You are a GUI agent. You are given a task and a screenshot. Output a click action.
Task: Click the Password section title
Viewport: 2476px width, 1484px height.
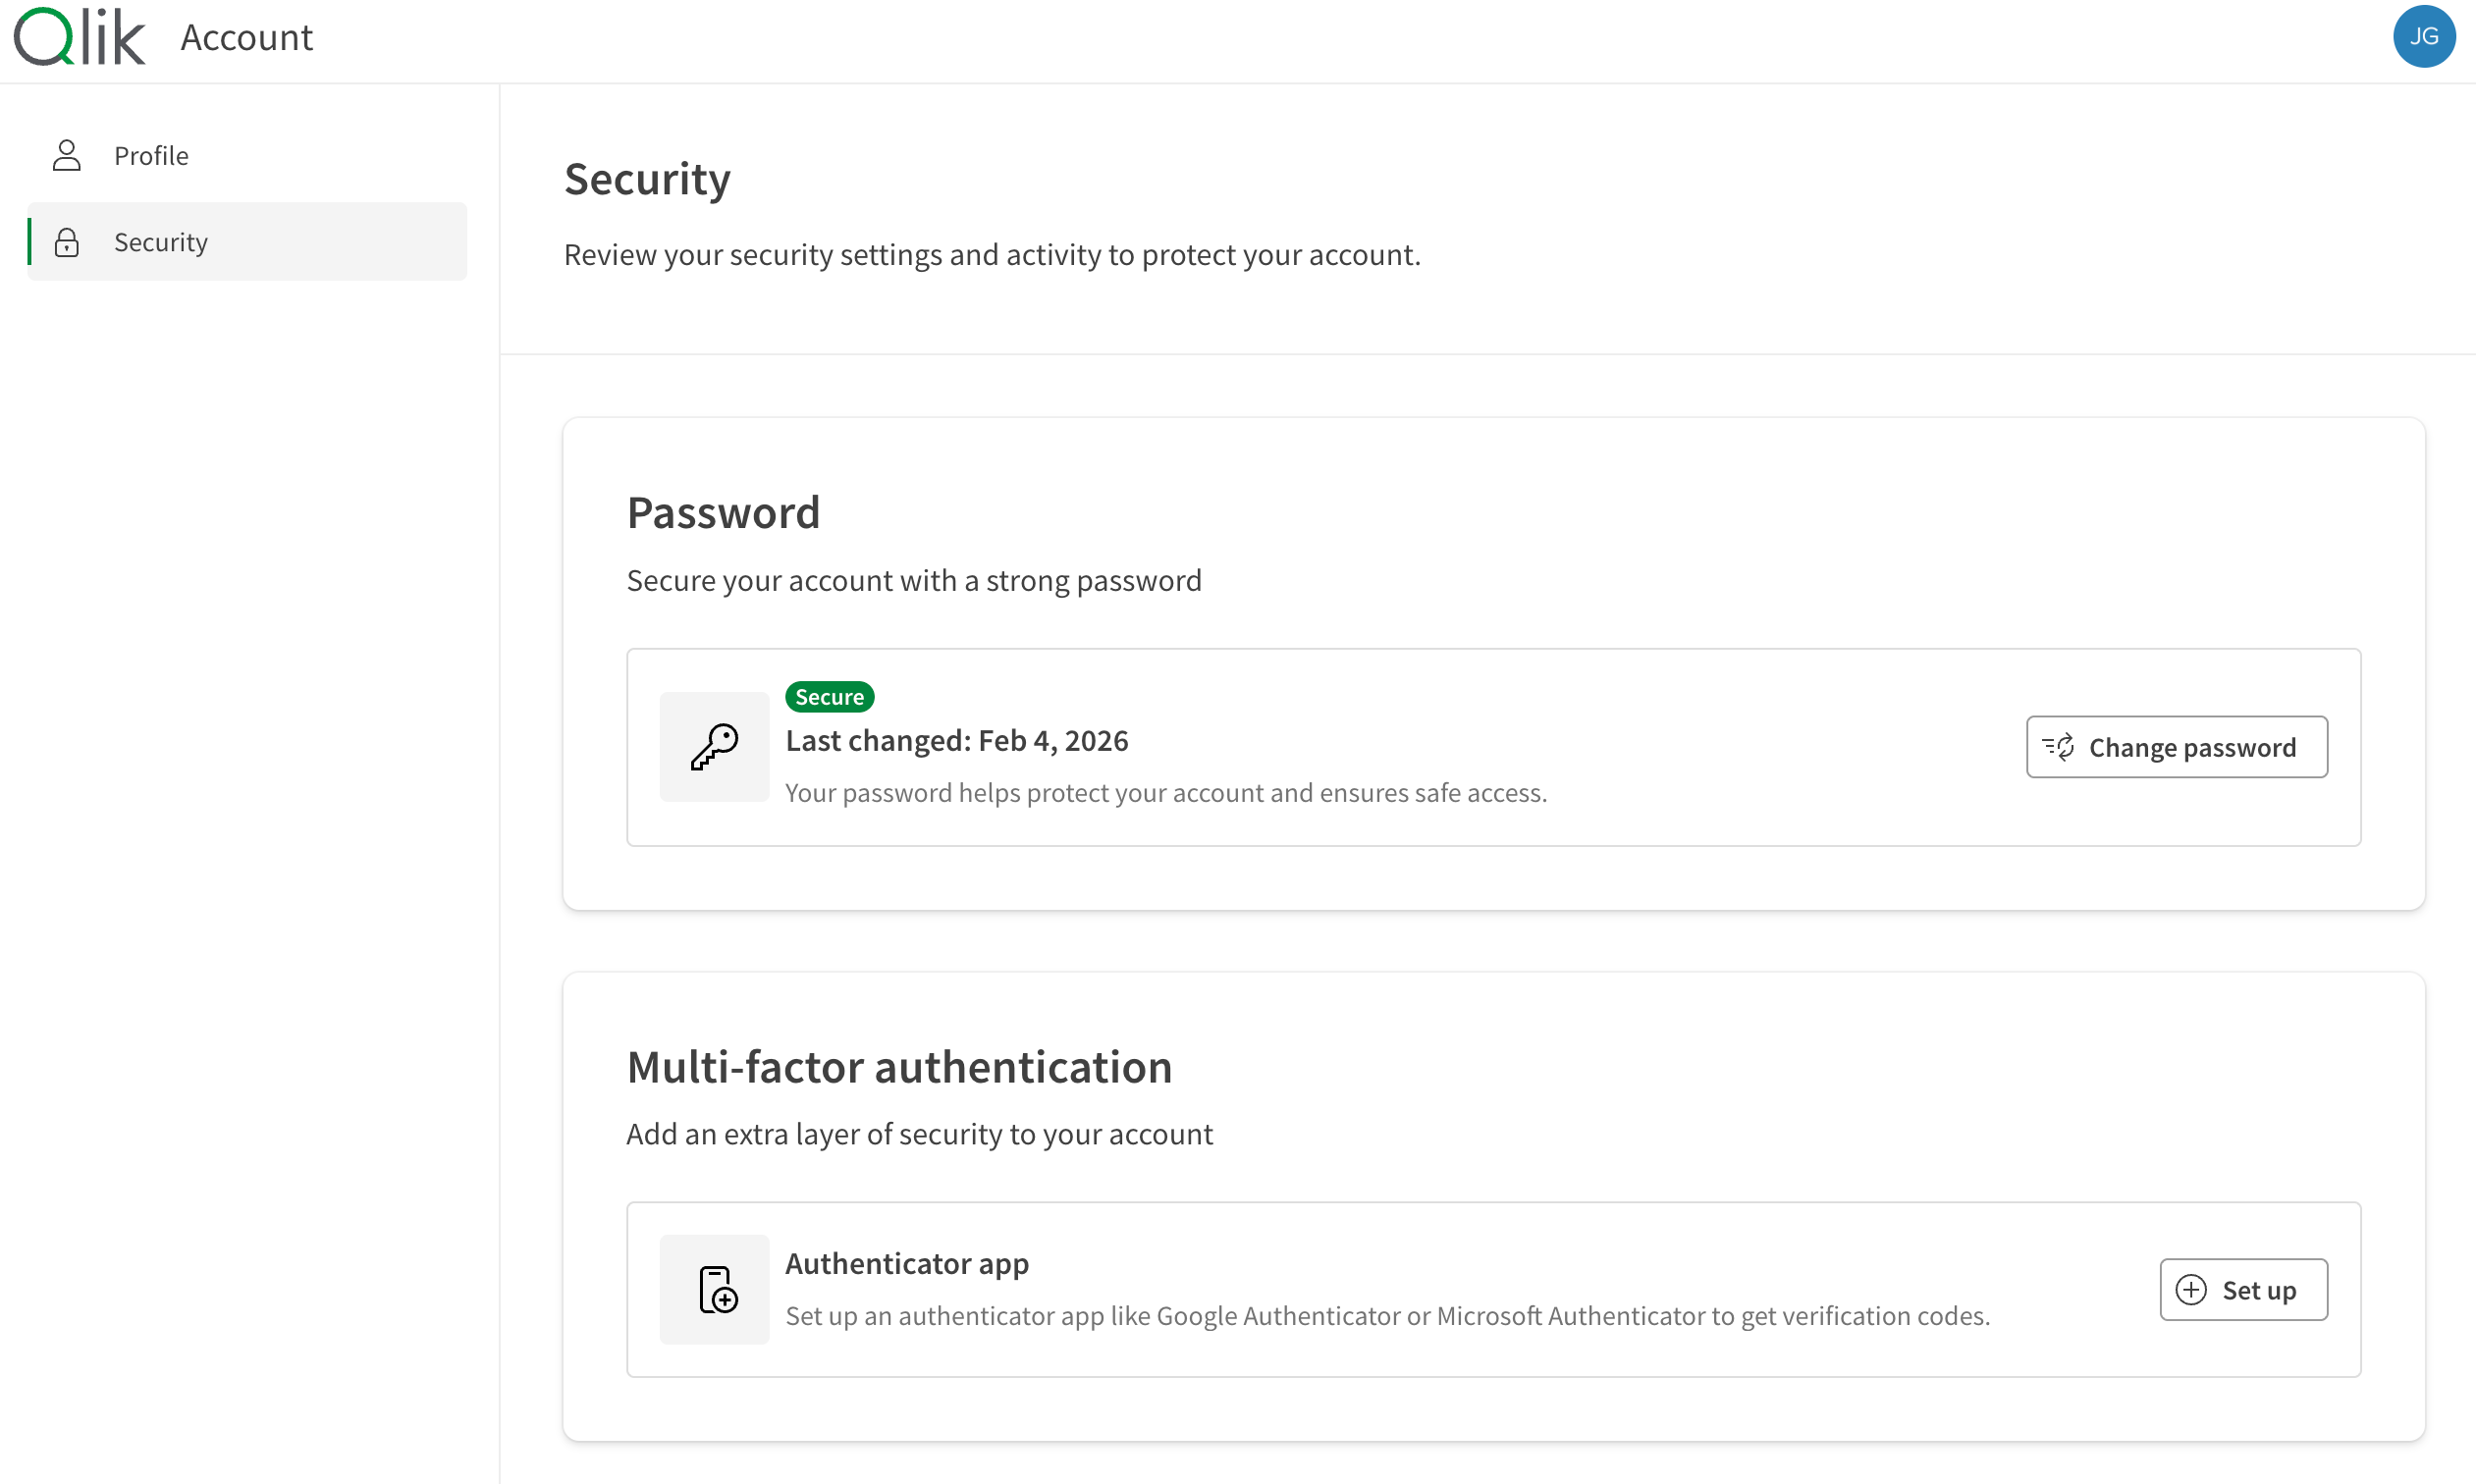coord(723,512)
